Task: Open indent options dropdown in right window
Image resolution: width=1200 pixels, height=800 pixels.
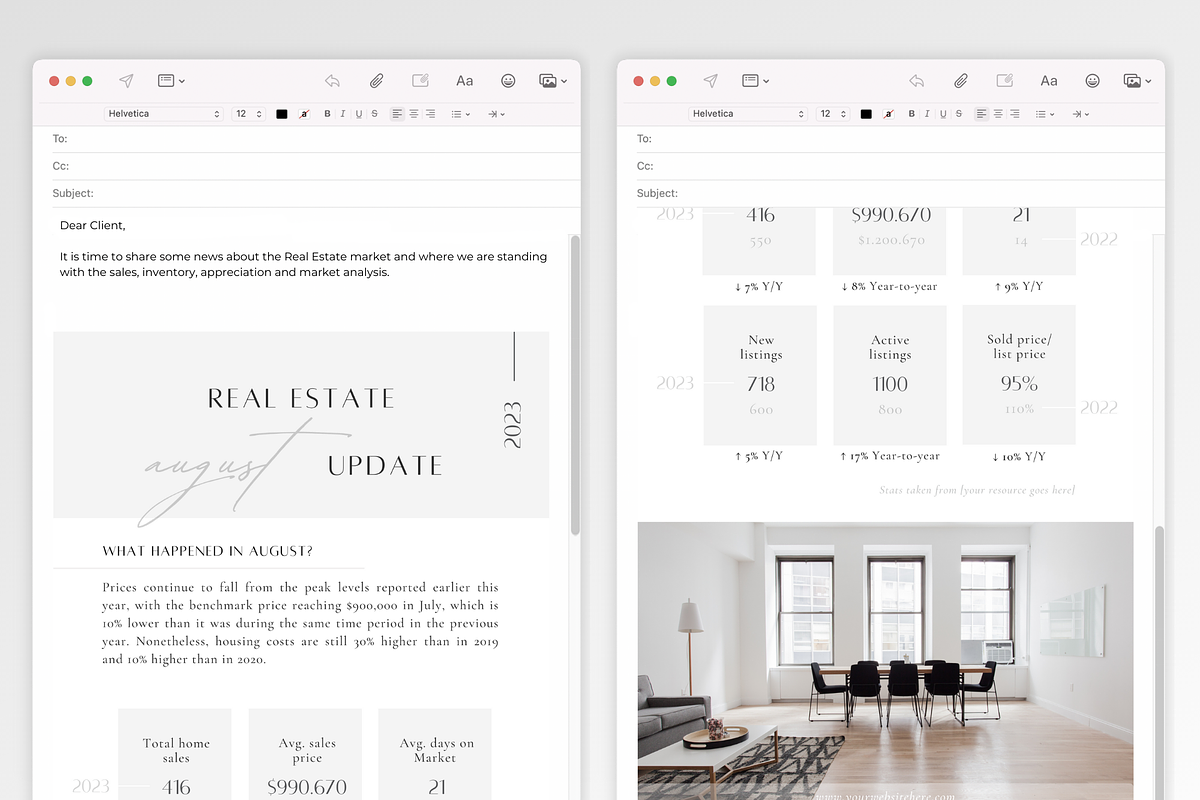Action: 1080,114
